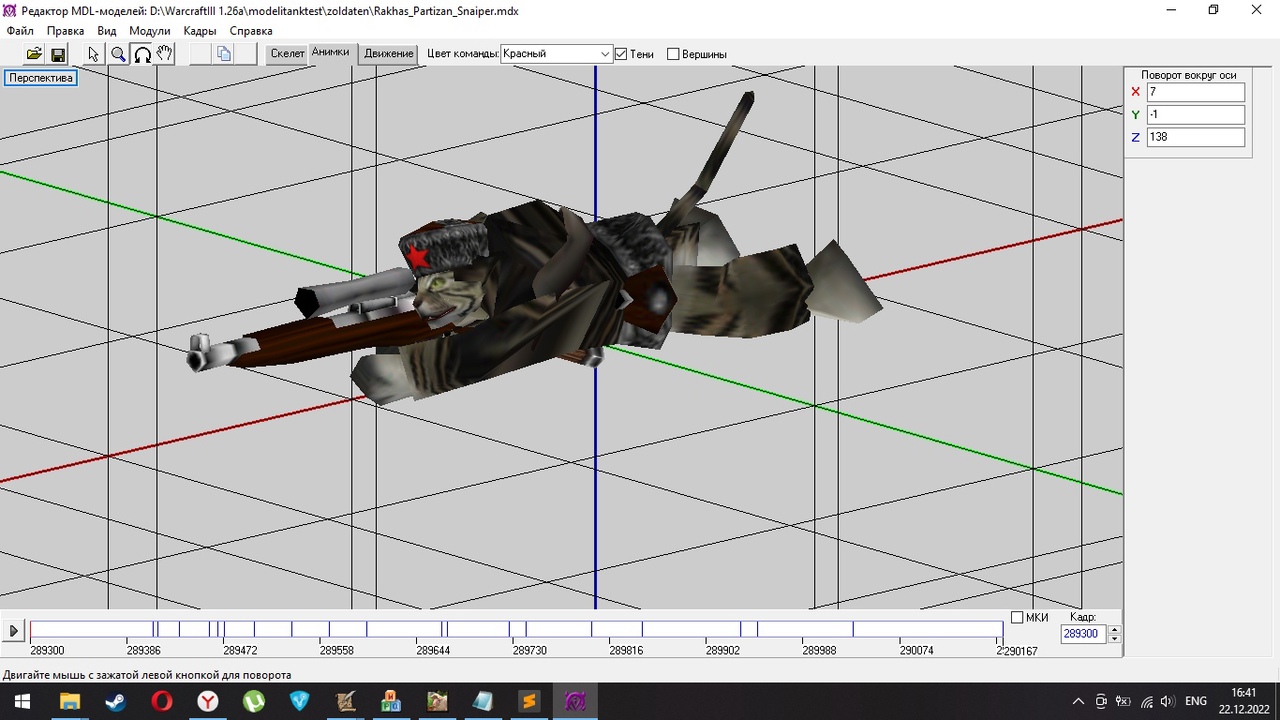Switch to the Скелет tab
1280x720 pixels.
(287, 54)
